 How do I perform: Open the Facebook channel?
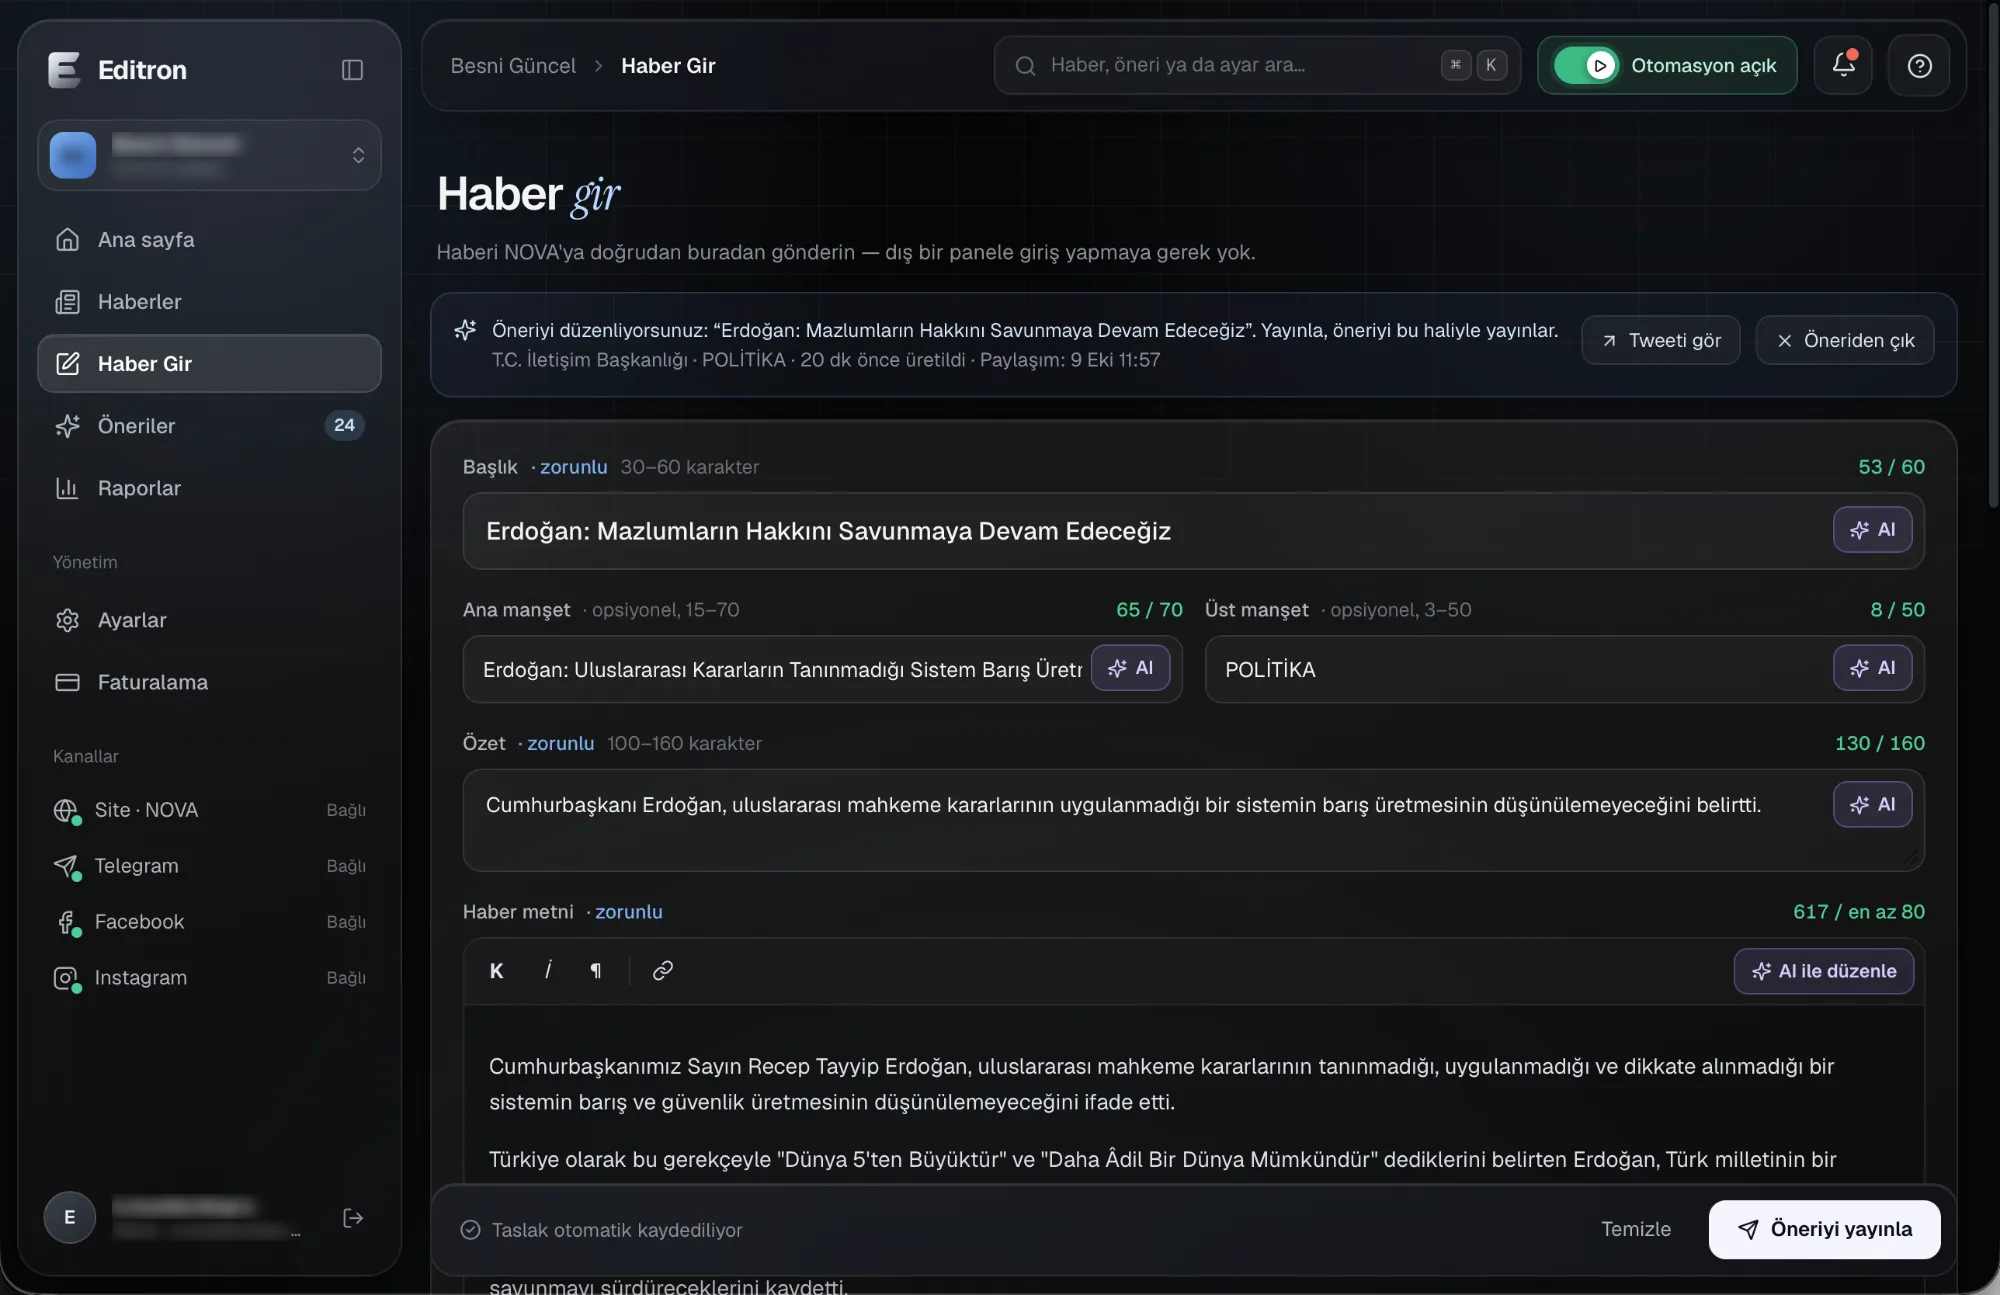209,922
